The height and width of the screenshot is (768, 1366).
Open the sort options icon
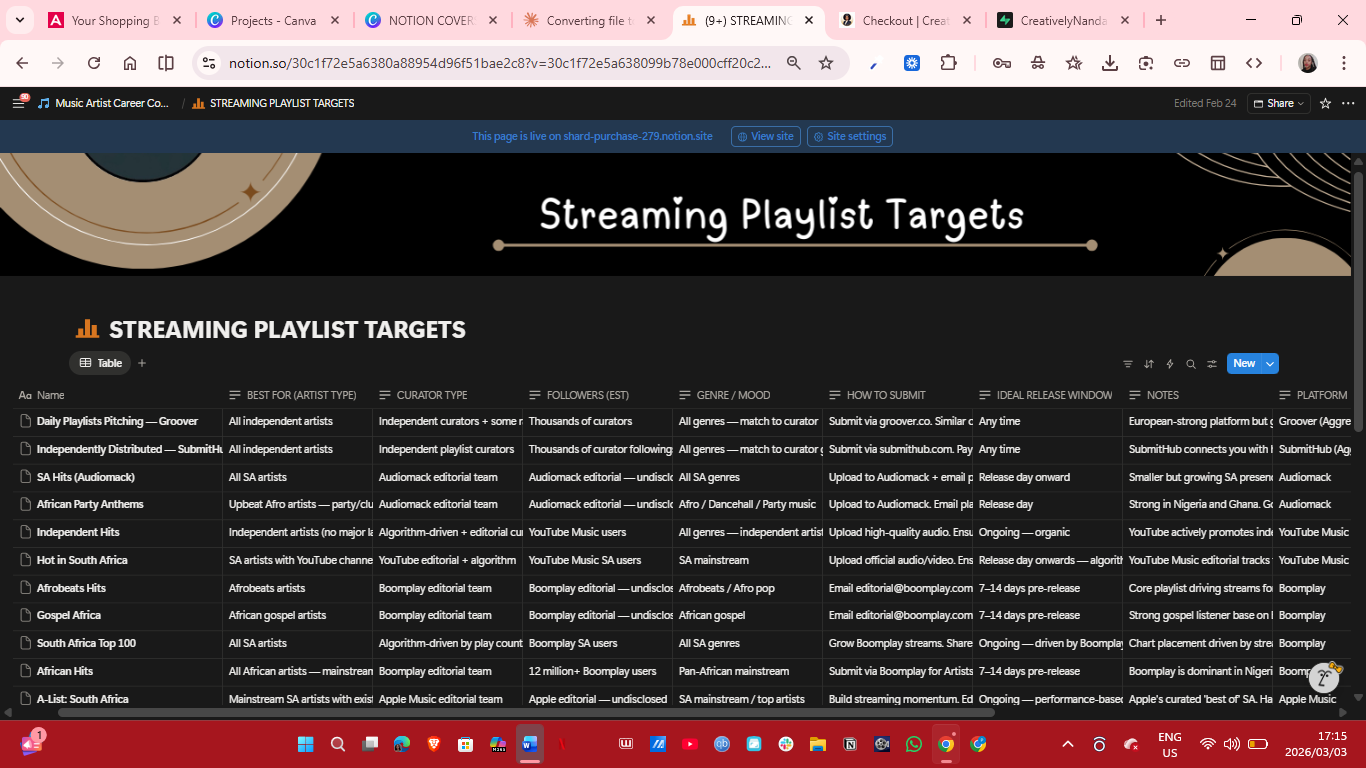point(1148,363)
